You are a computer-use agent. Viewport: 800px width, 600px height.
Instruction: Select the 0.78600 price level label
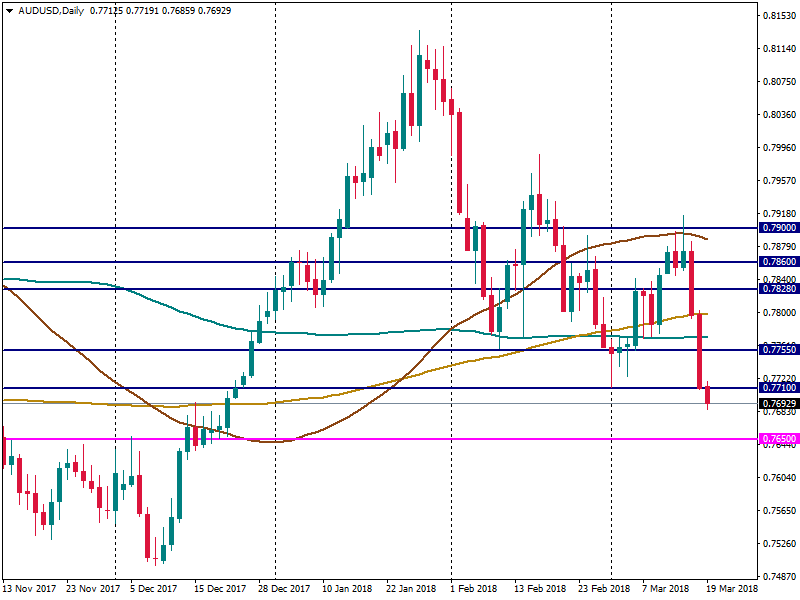(x=778, y=262)
